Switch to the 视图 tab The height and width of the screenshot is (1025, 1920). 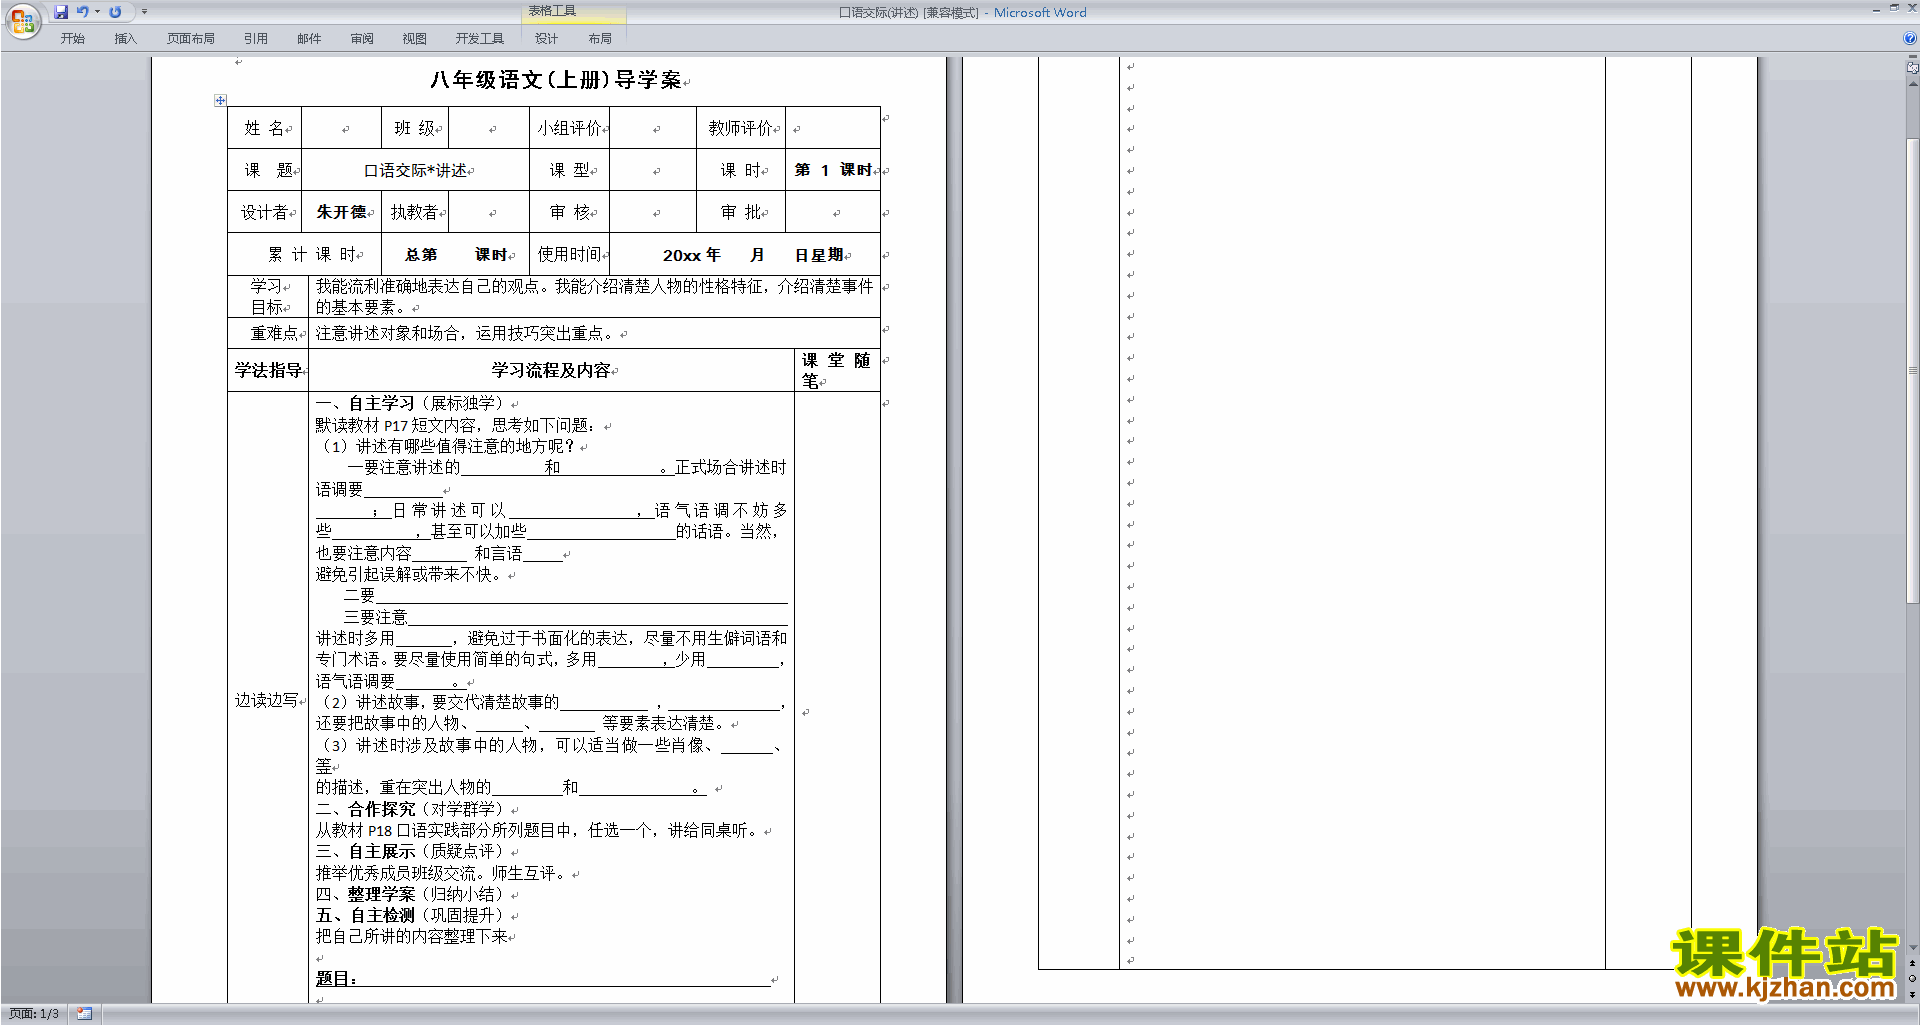pos(414,39)
